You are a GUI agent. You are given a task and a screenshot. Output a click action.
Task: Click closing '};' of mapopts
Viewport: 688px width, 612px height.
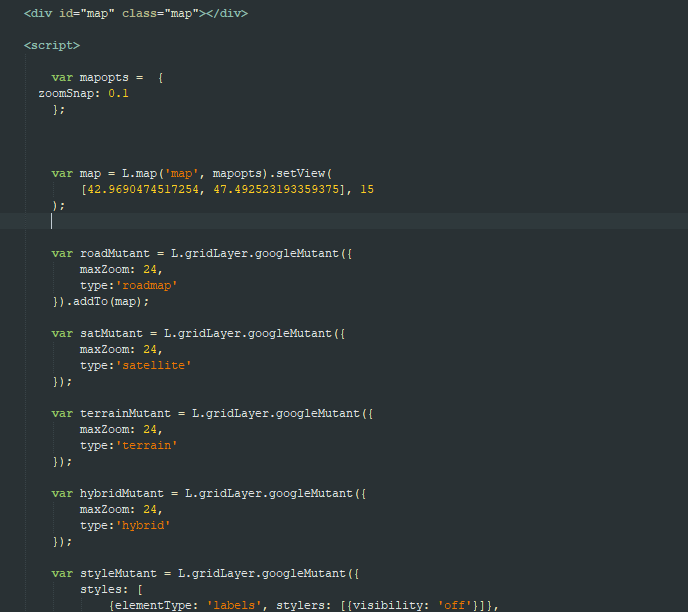(59, 110)
